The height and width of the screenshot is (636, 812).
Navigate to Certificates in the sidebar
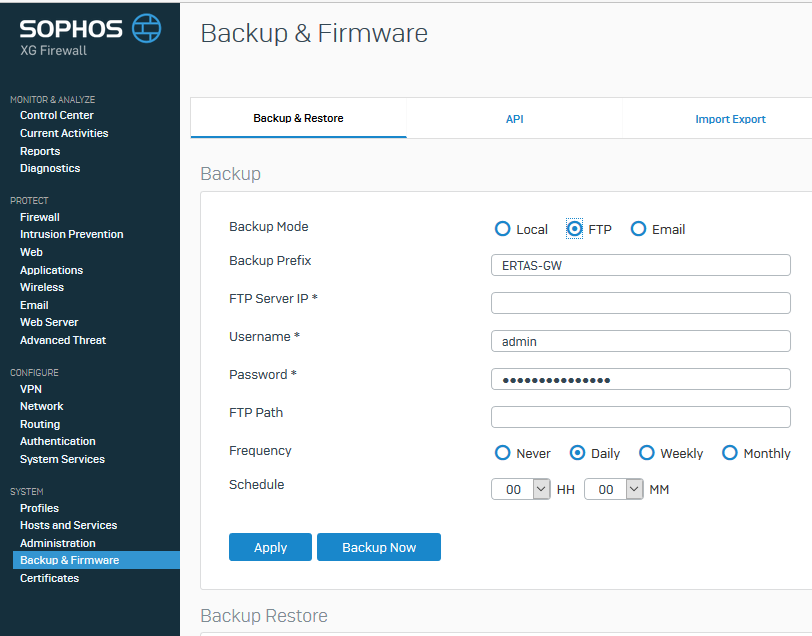pos(49,578)
